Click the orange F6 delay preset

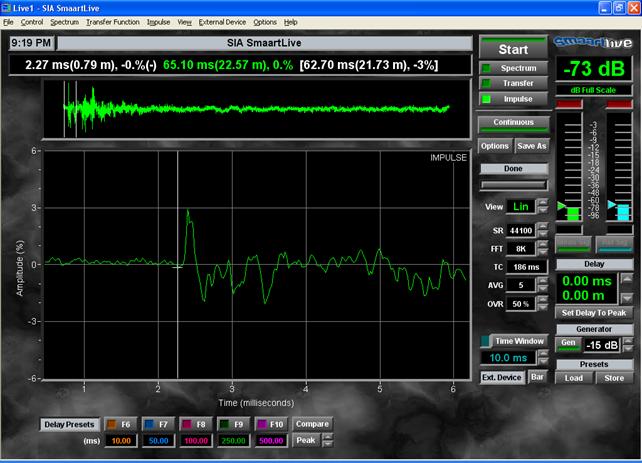pyautogui.click(x=119, y=424)
